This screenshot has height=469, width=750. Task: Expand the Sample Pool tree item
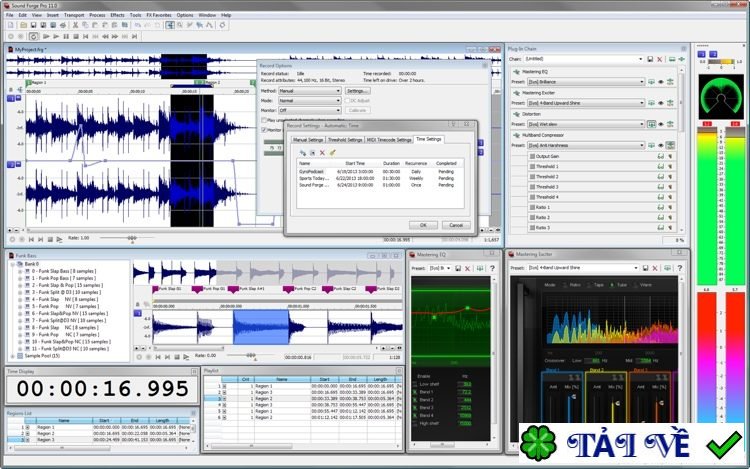[x=10, y=355]
